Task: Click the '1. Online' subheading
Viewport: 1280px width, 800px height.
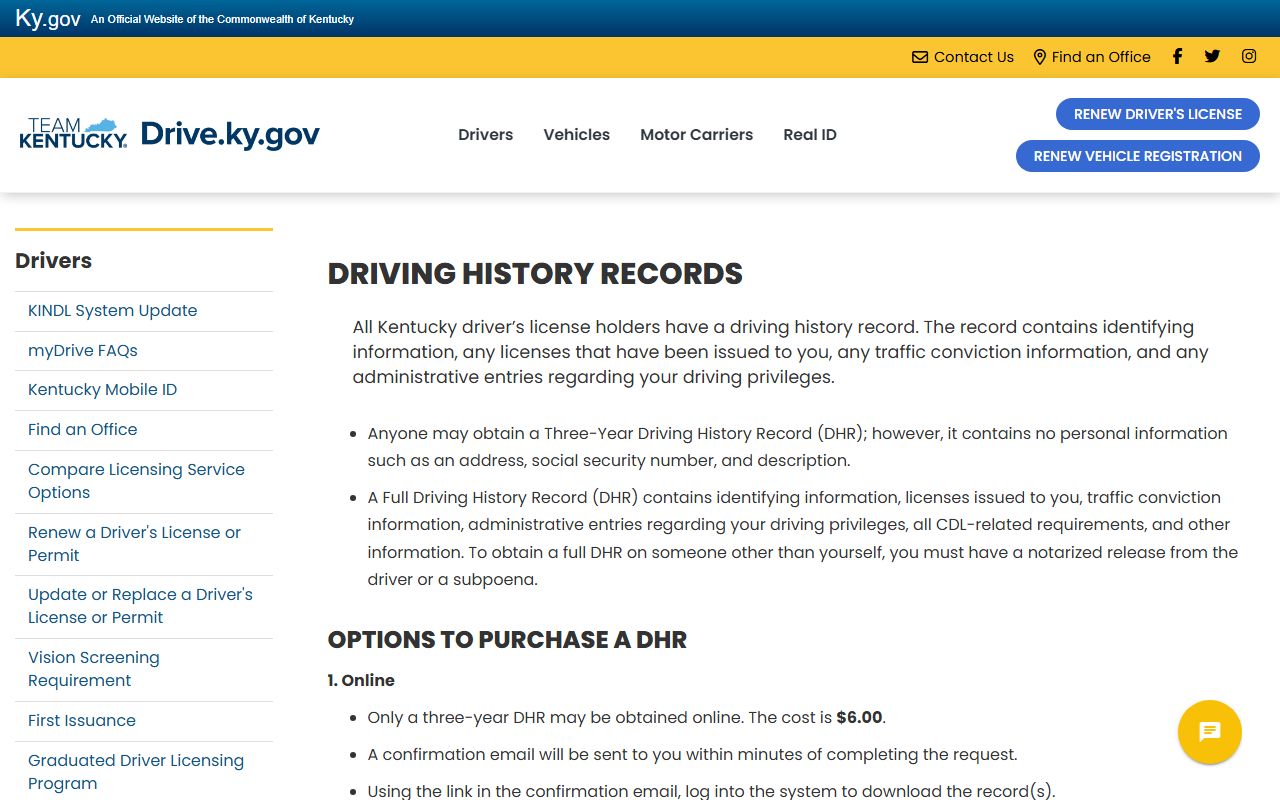Action: tap(361, 680)
